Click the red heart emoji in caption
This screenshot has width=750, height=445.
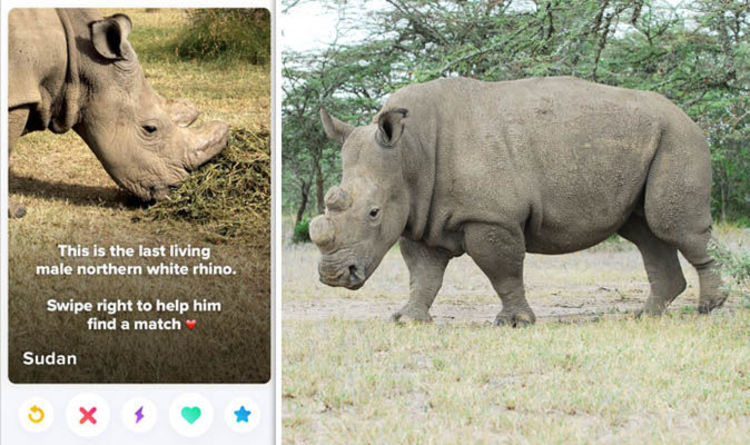coord(191,324)
